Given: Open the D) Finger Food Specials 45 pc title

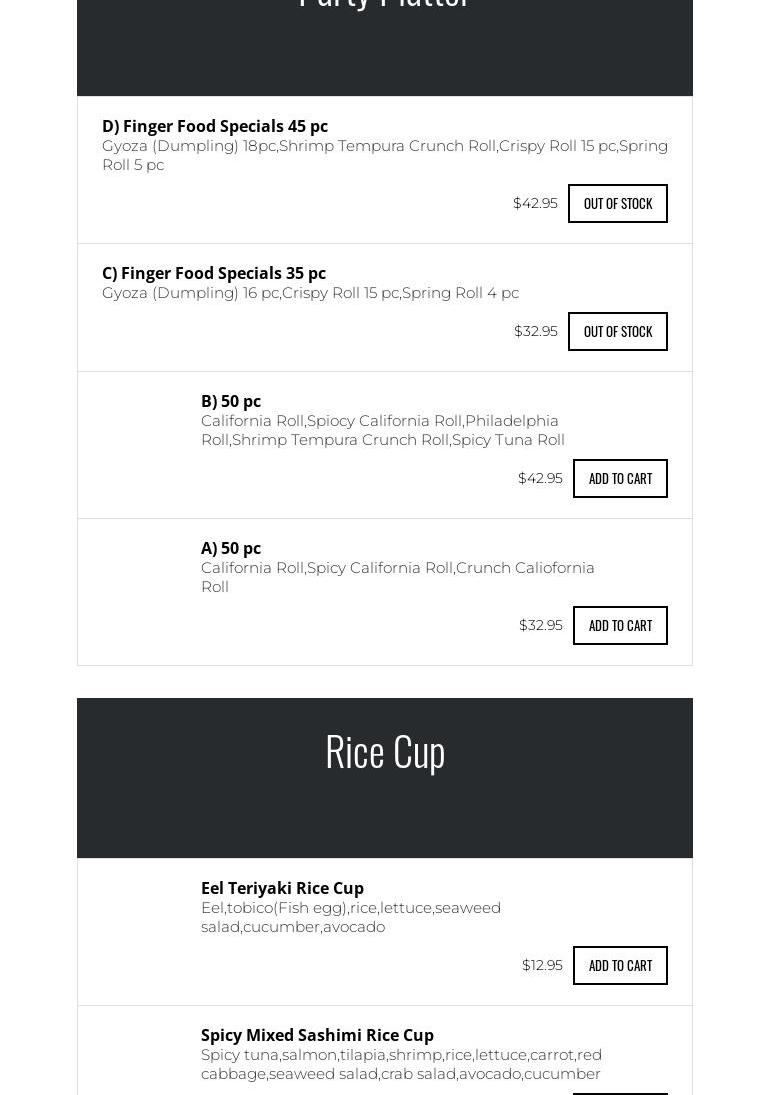Looking at the screenshot, I should tap(215, 126).
